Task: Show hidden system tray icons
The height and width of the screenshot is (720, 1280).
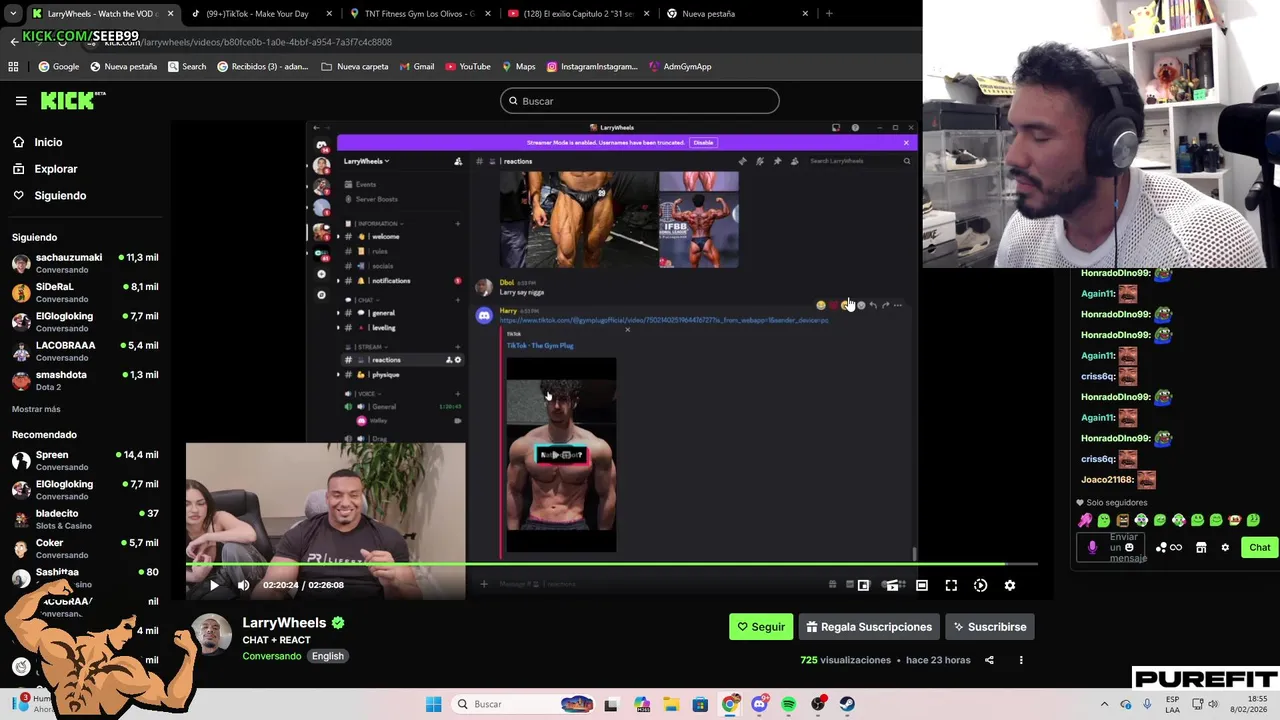Action: pos(1104,704)
